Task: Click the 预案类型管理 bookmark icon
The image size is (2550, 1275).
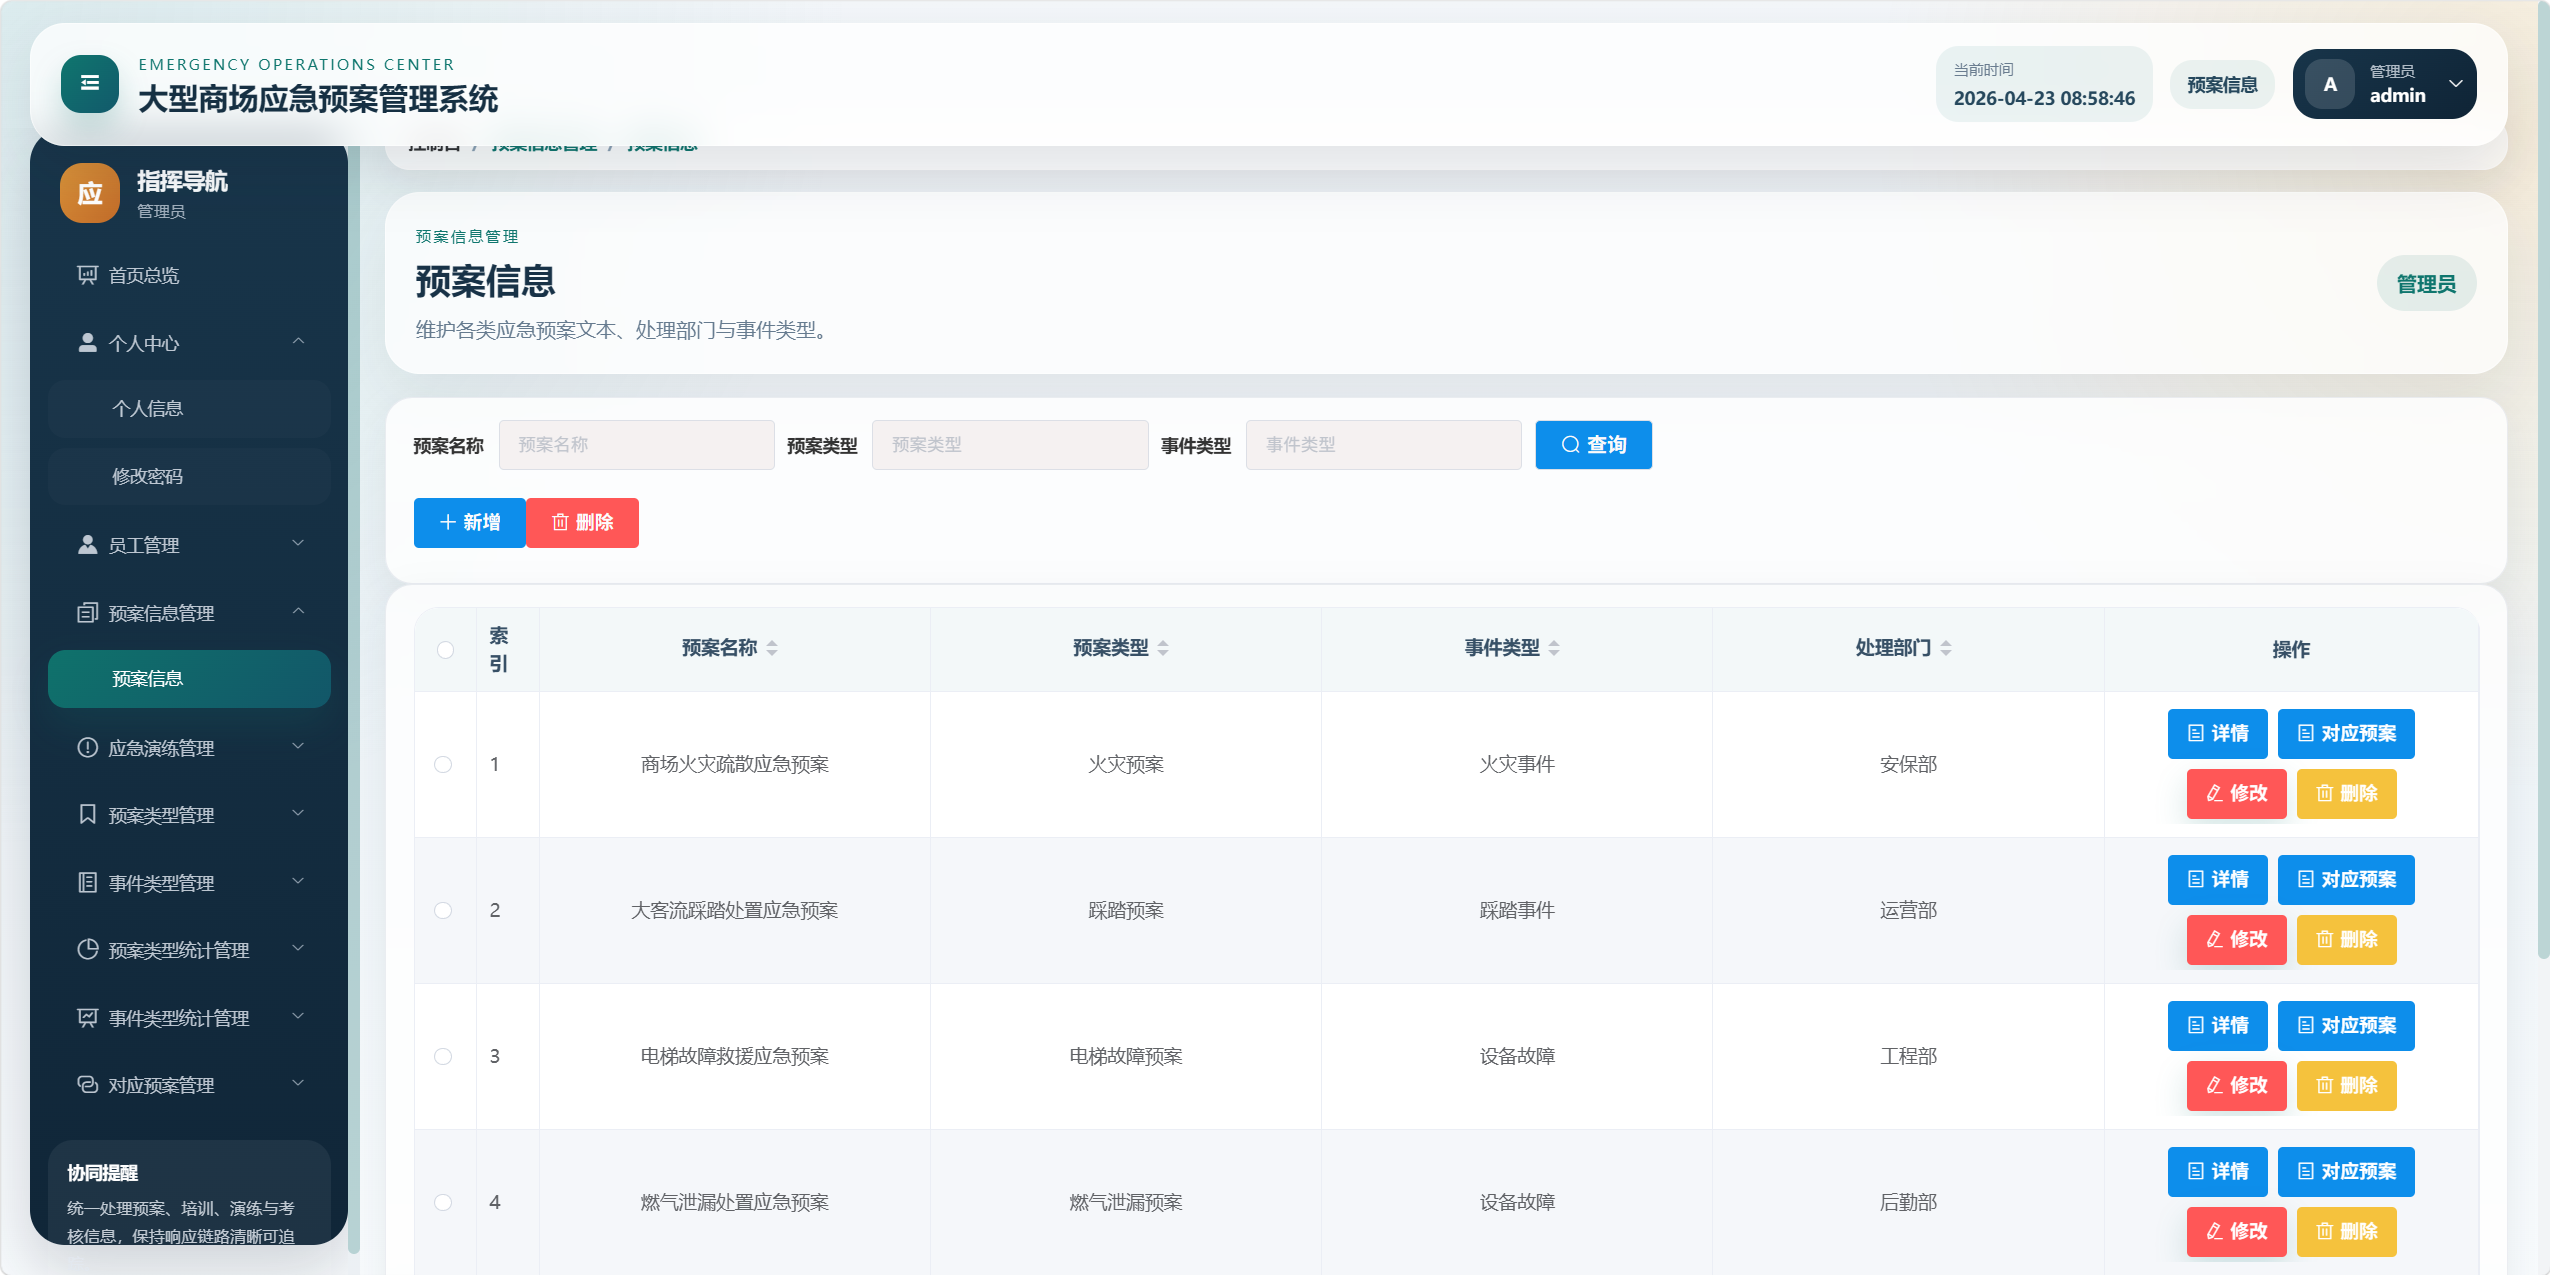Action: click(x=88, y=814)
